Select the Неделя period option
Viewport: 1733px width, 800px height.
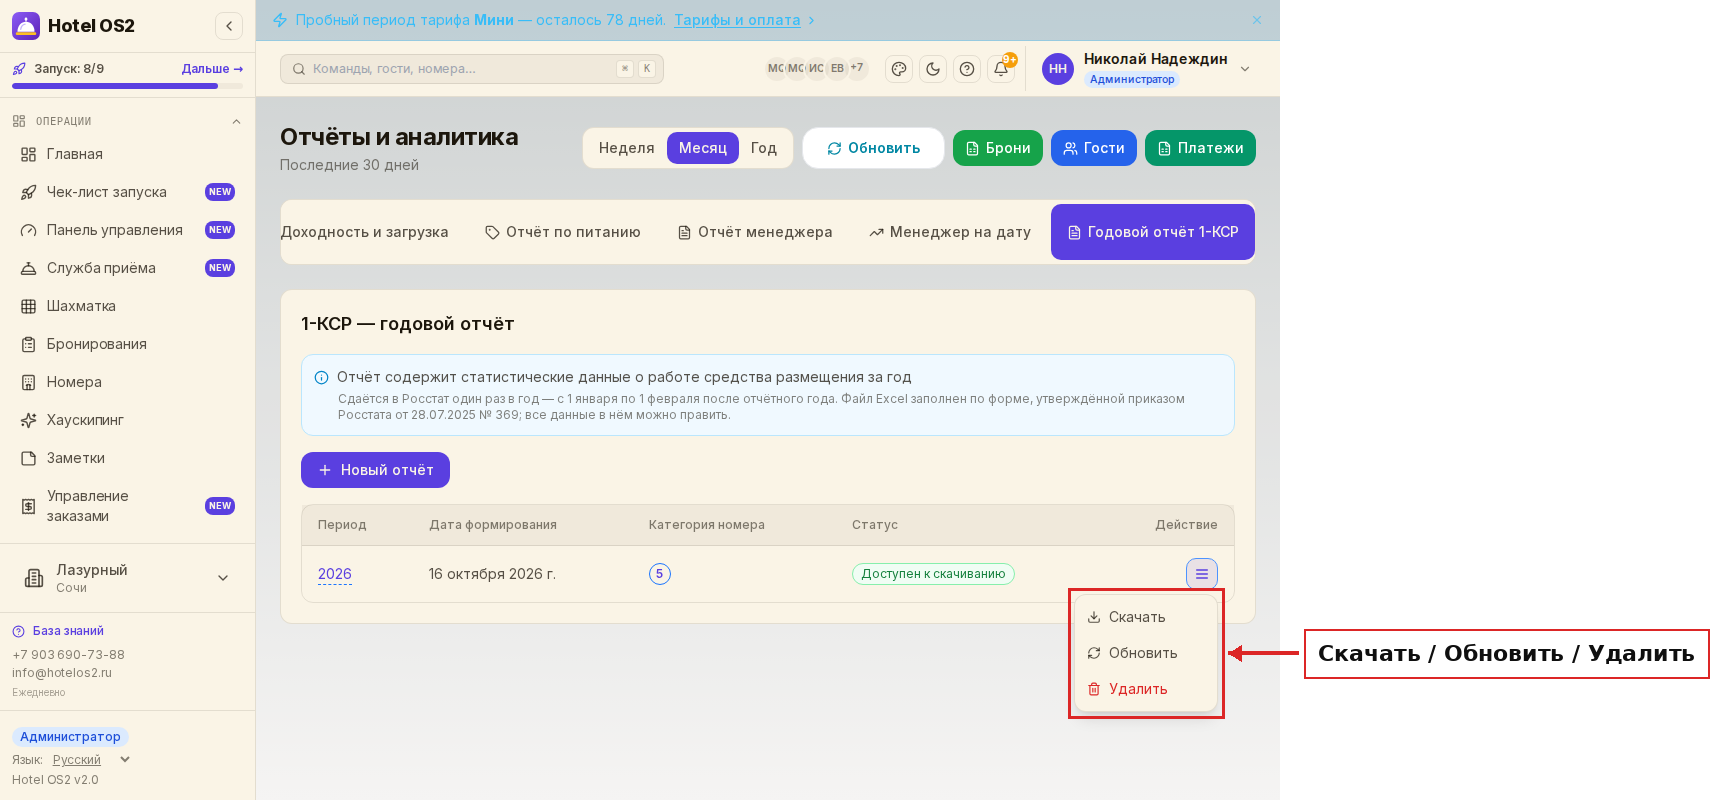click(626, 148)
